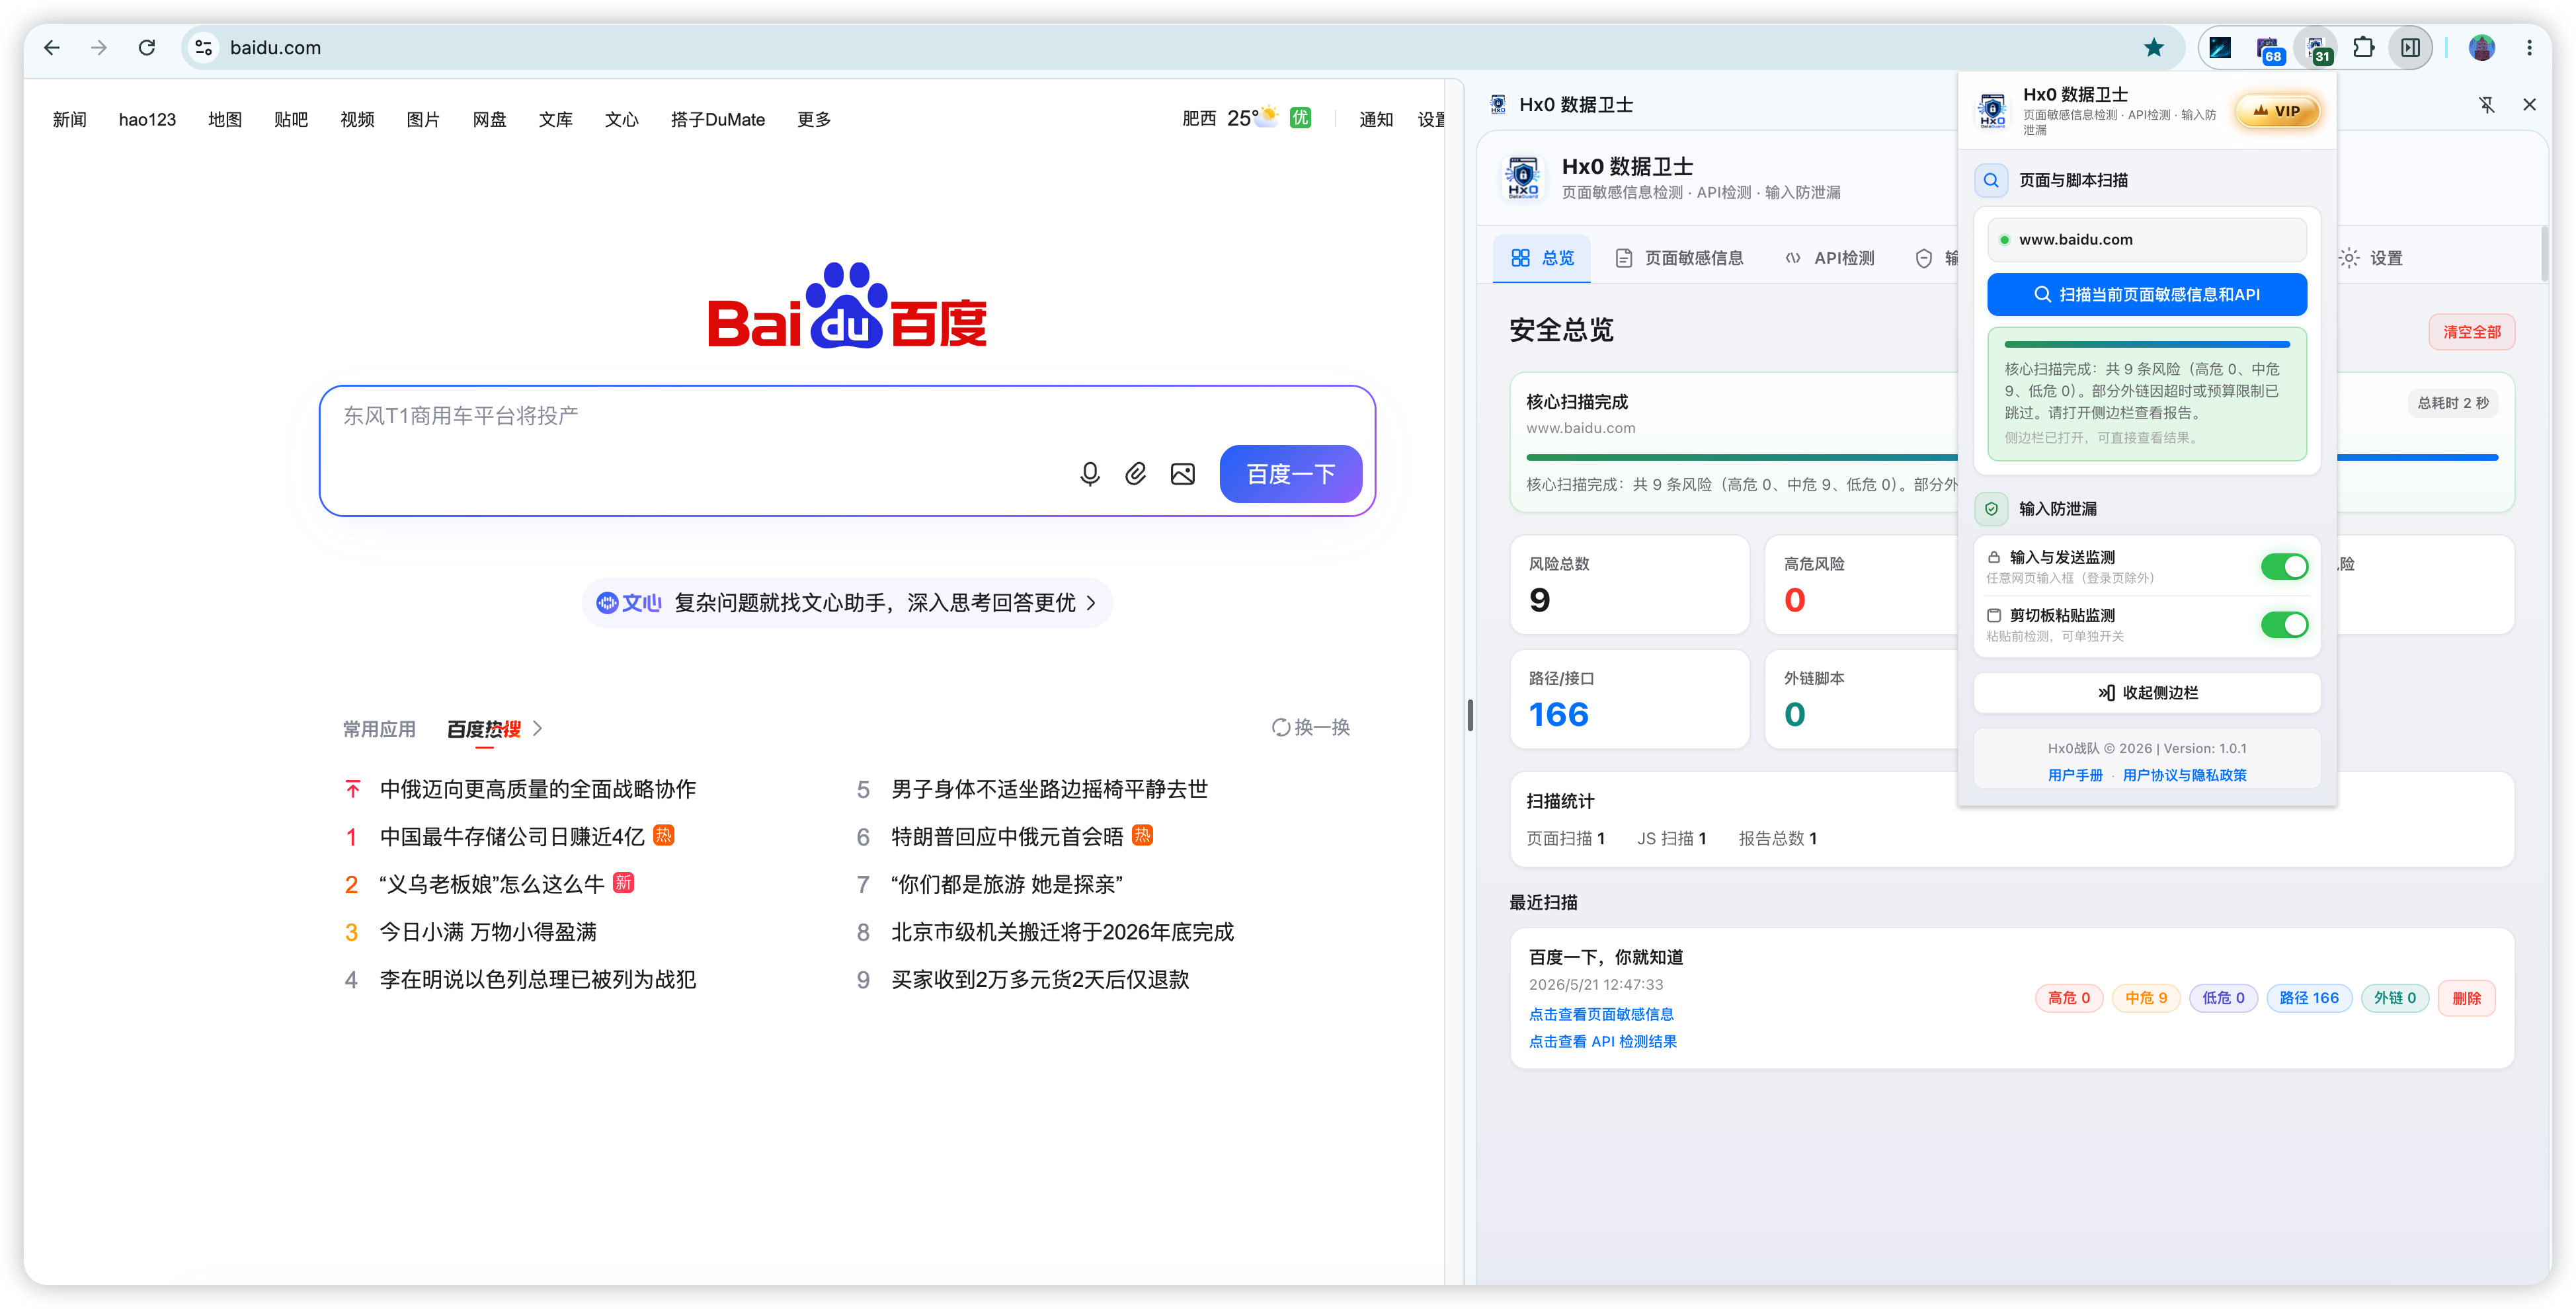The width and height of the screenshot is (2576, 1309).
Task: Open the 点击查看 API 检测结果 link
Action: pos(1602,1041)
